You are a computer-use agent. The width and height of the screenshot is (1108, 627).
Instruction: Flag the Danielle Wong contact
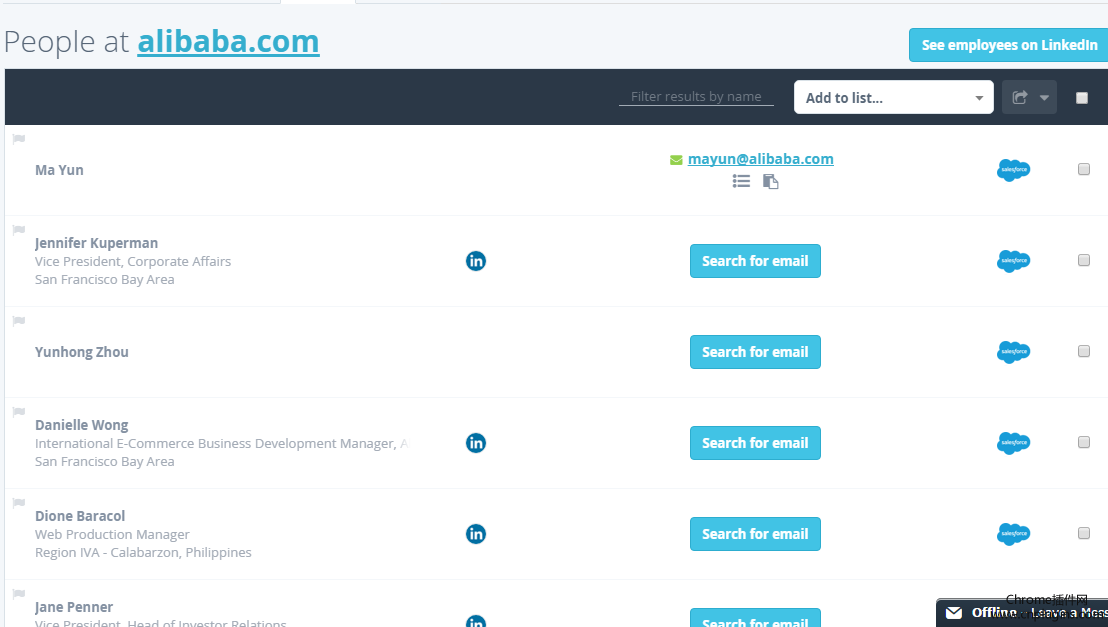(x=19, y=412)
